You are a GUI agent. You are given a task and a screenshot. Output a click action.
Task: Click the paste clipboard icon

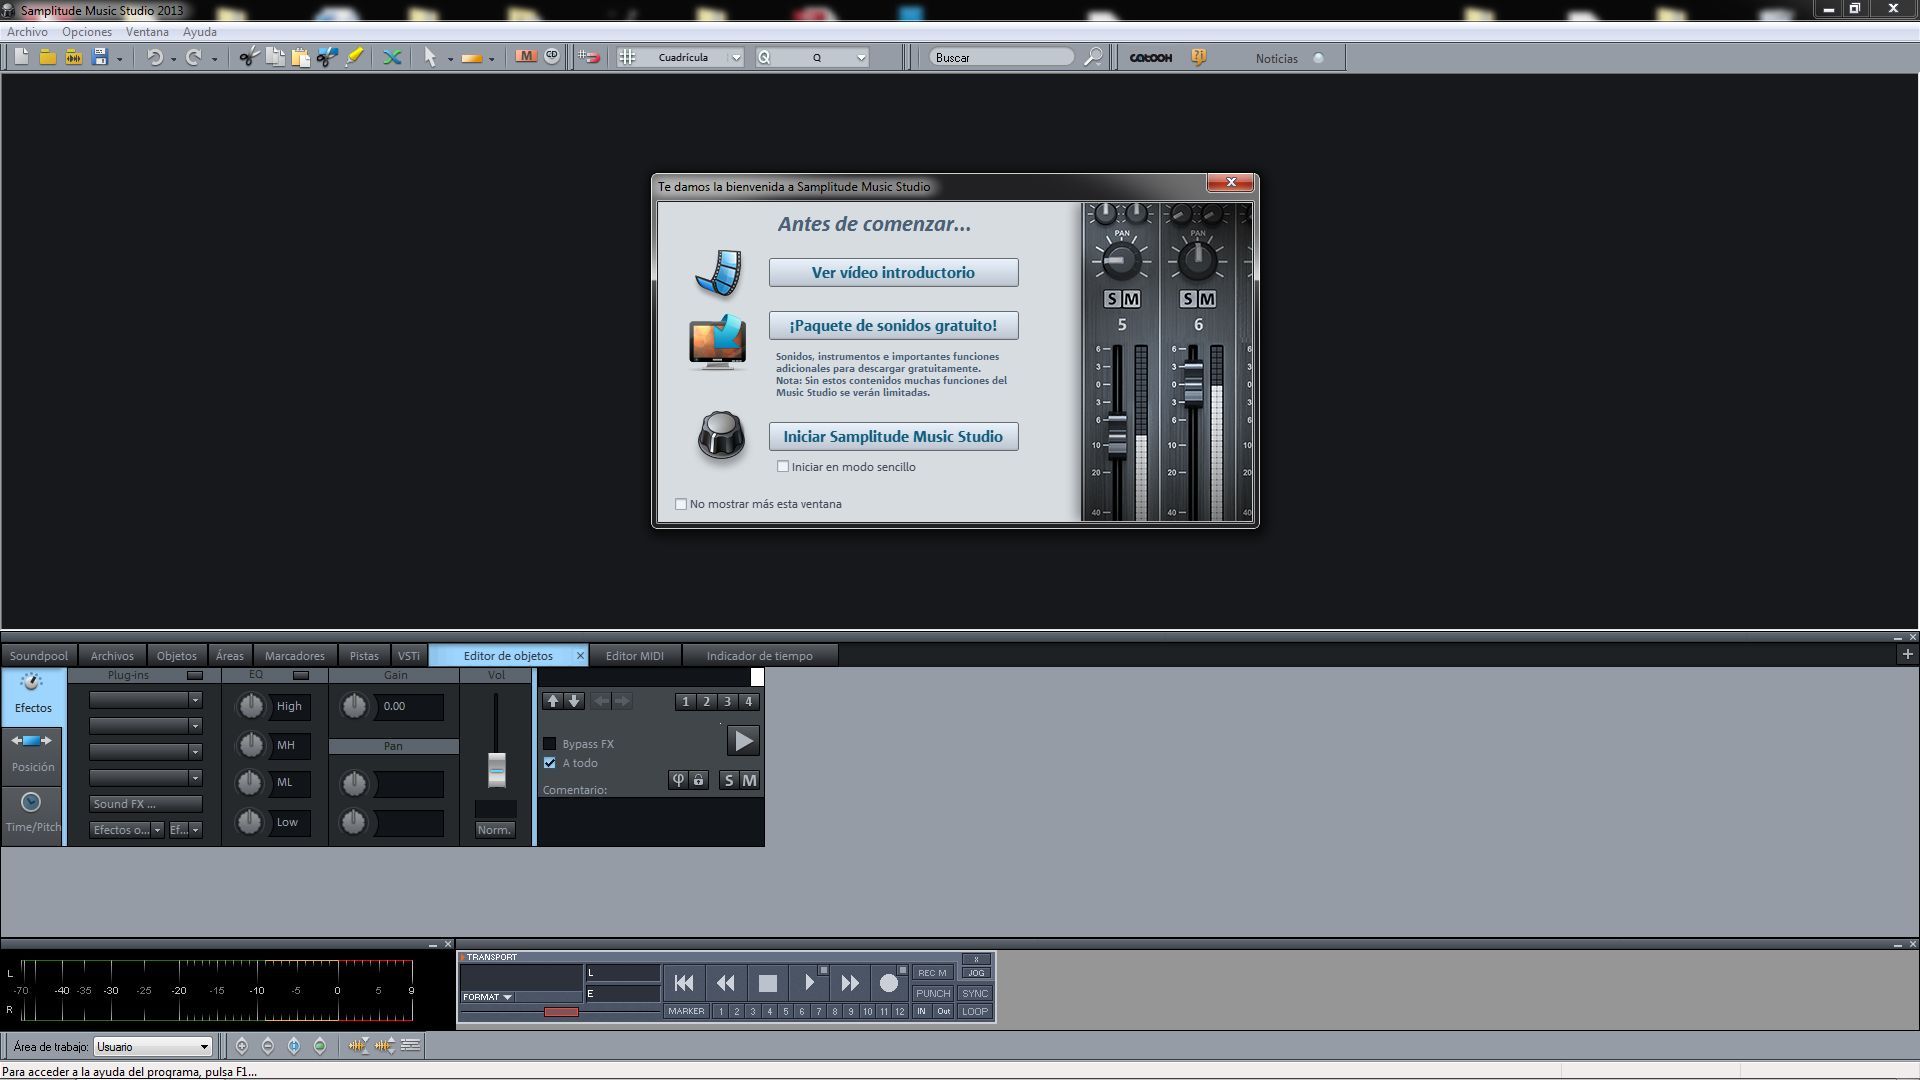point(300,57)
